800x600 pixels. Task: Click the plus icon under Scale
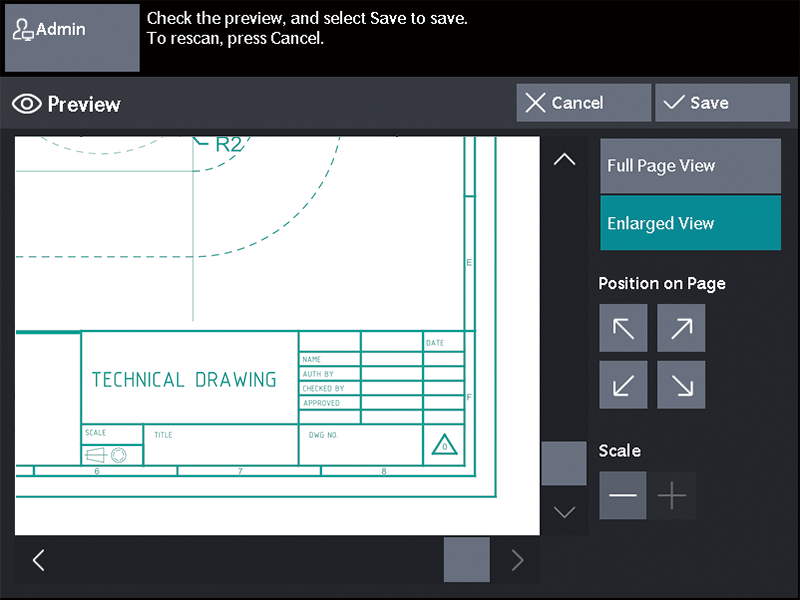671,495
